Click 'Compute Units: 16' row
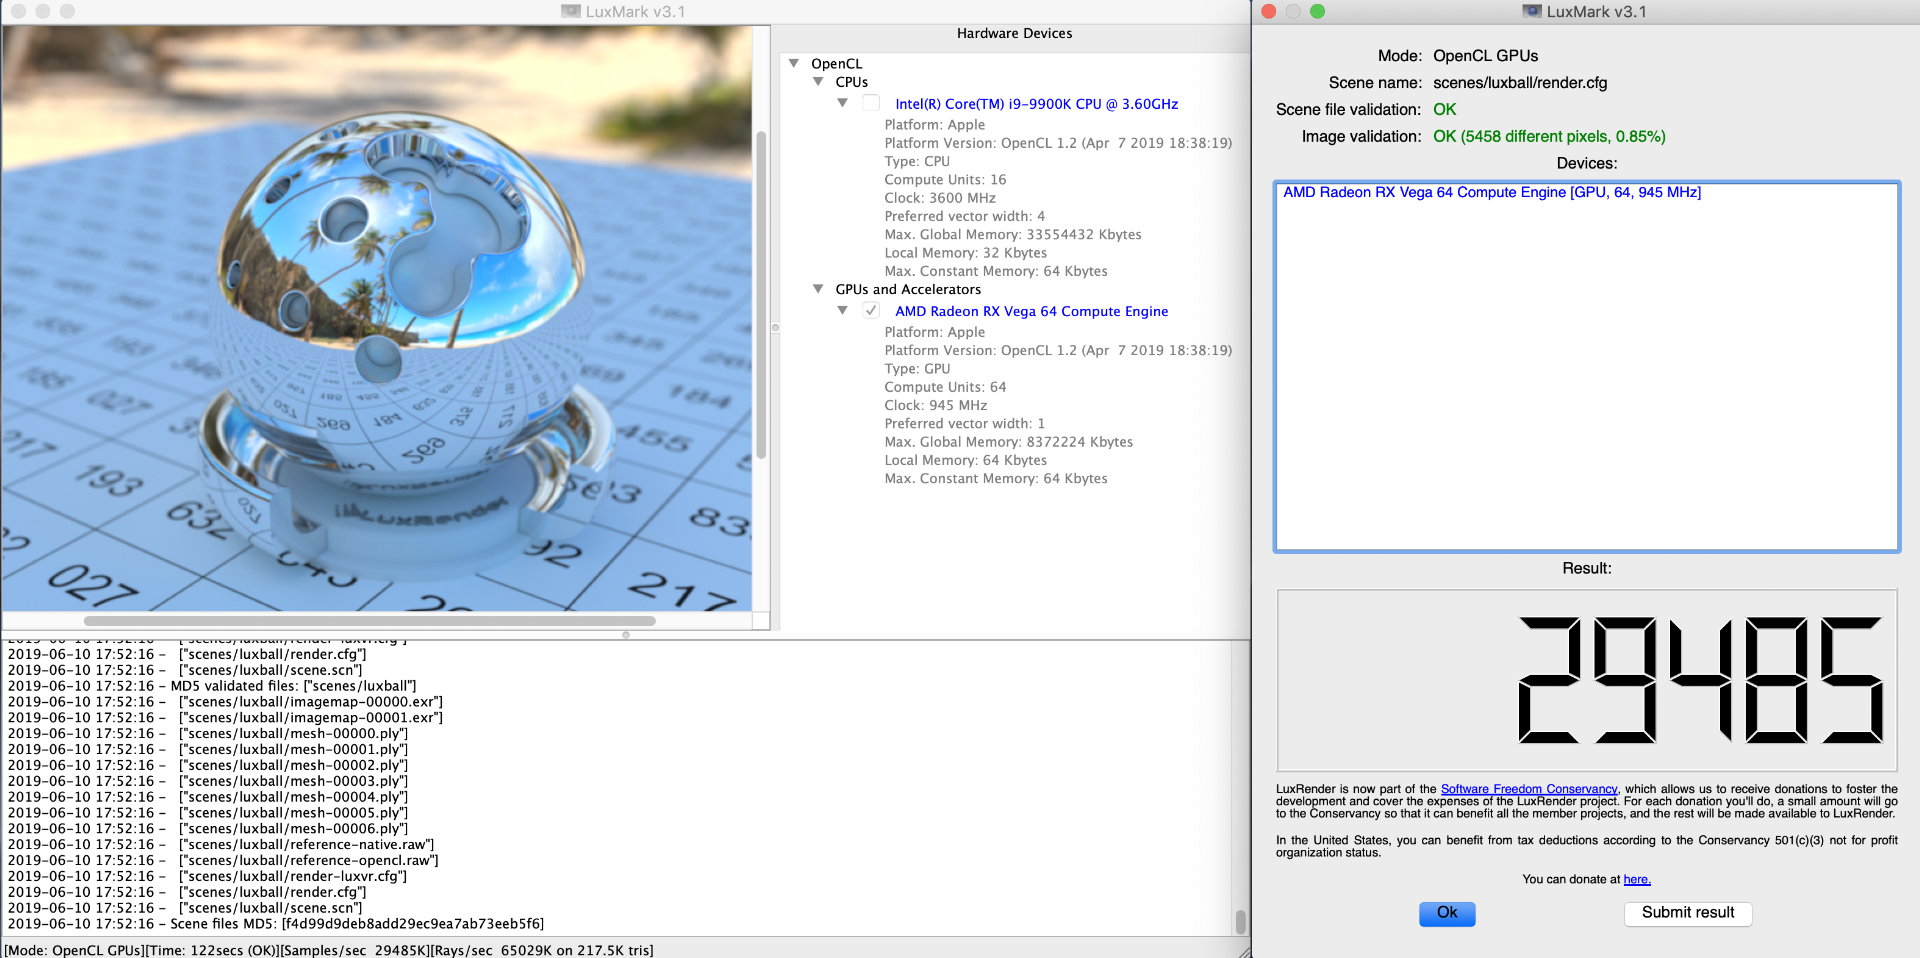The width and height of the screenshot is (1920, 958). pos(945,180)
